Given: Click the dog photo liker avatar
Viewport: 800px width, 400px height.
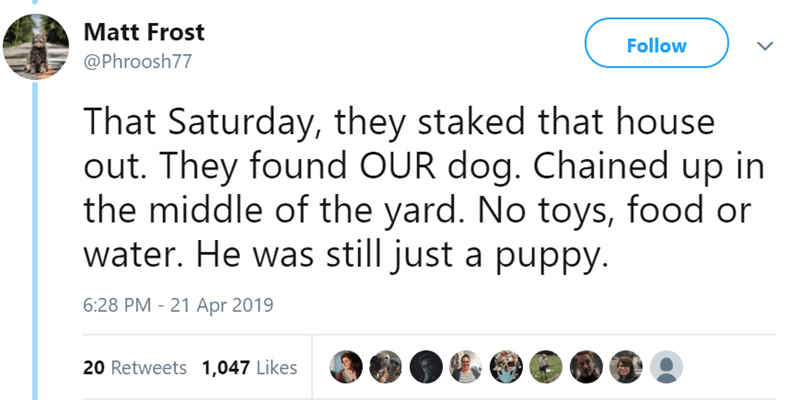Looking at the screenshot, I should pos(386,367).
